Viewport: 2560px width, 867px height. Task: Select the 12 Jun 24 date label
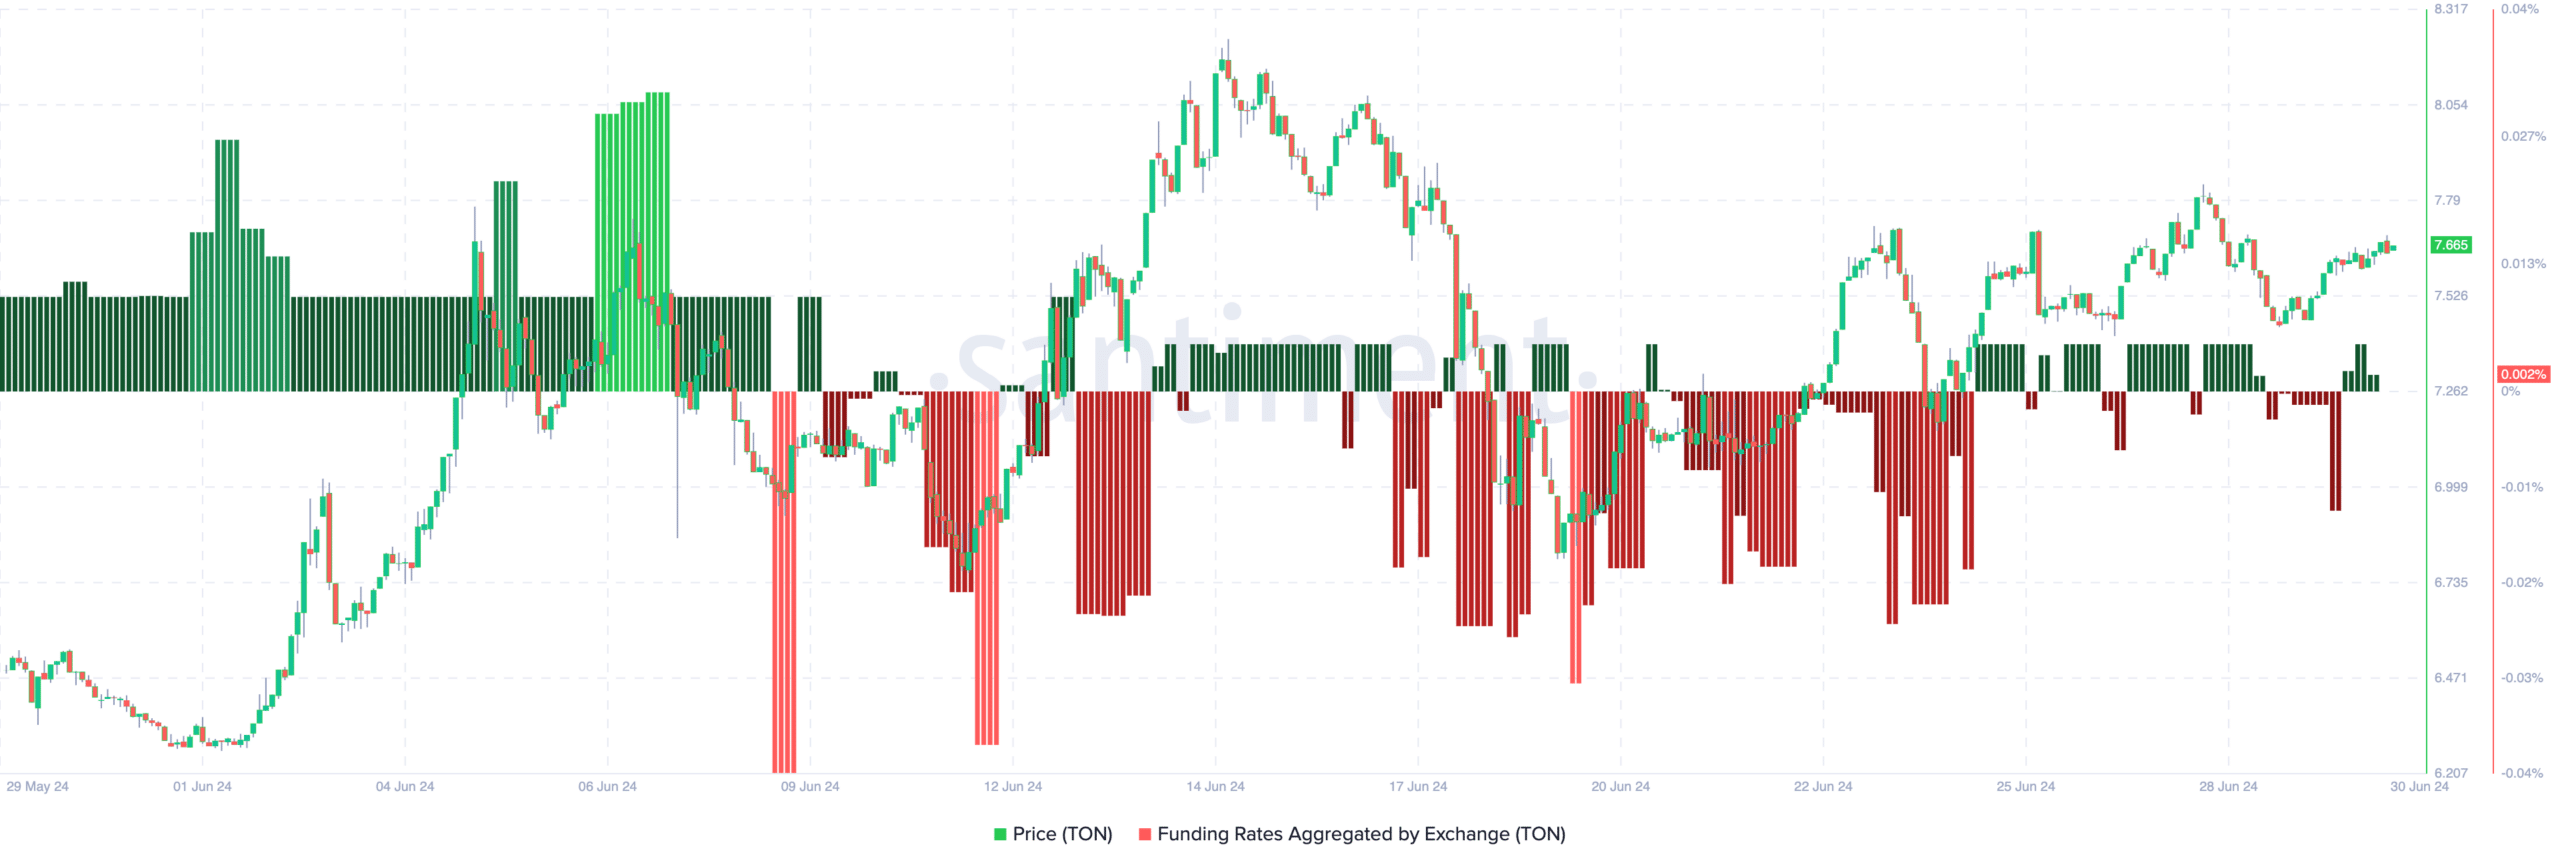coord(1013,786)
